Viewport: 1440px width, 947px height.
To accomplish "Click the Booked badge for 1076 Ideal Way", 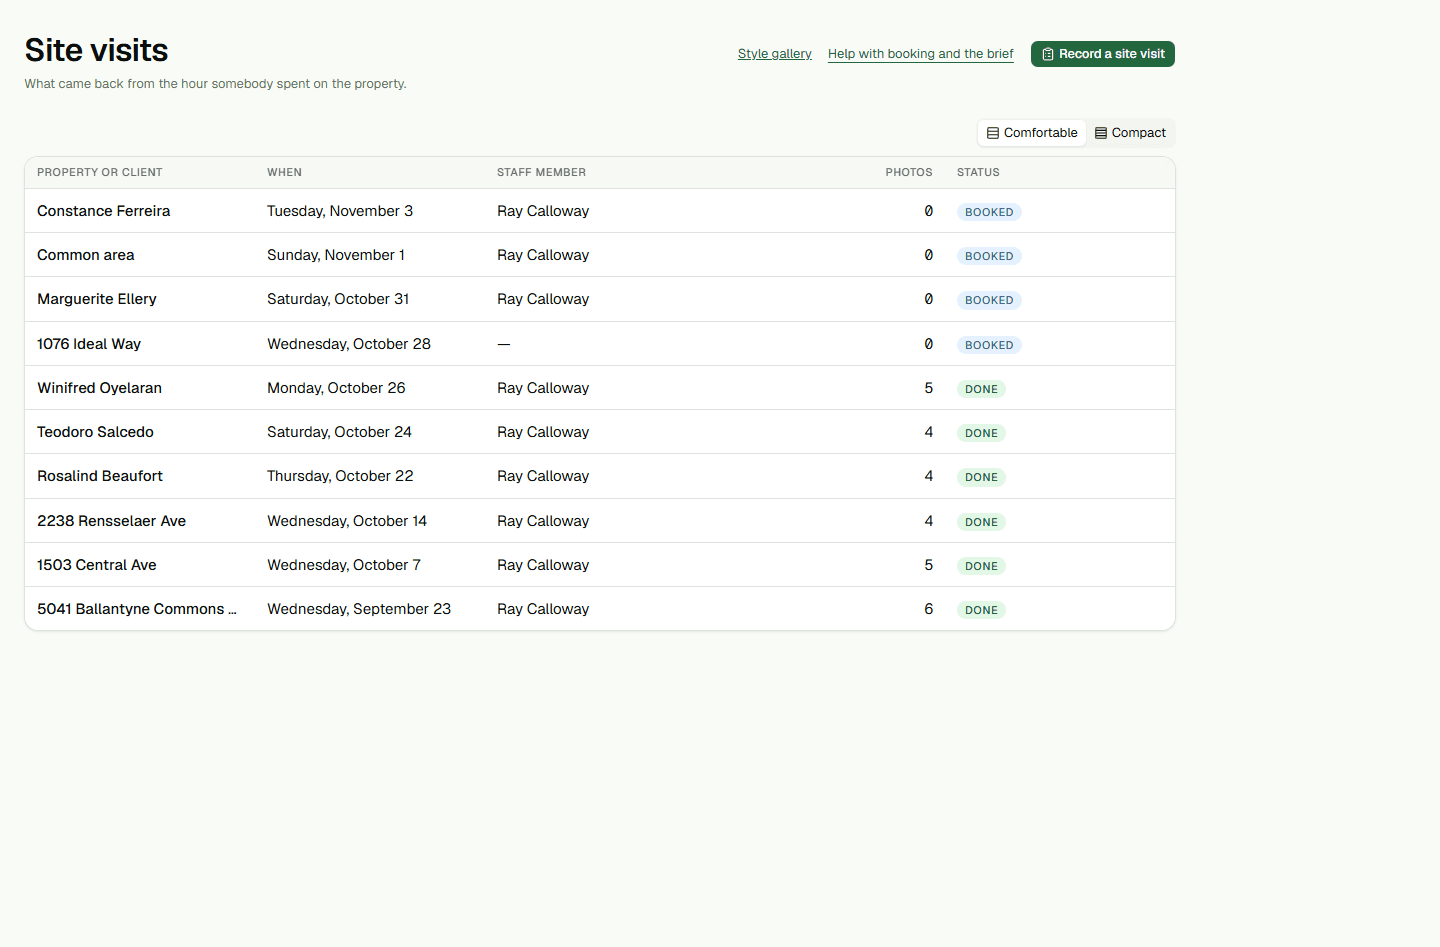I will pos(989,345).
